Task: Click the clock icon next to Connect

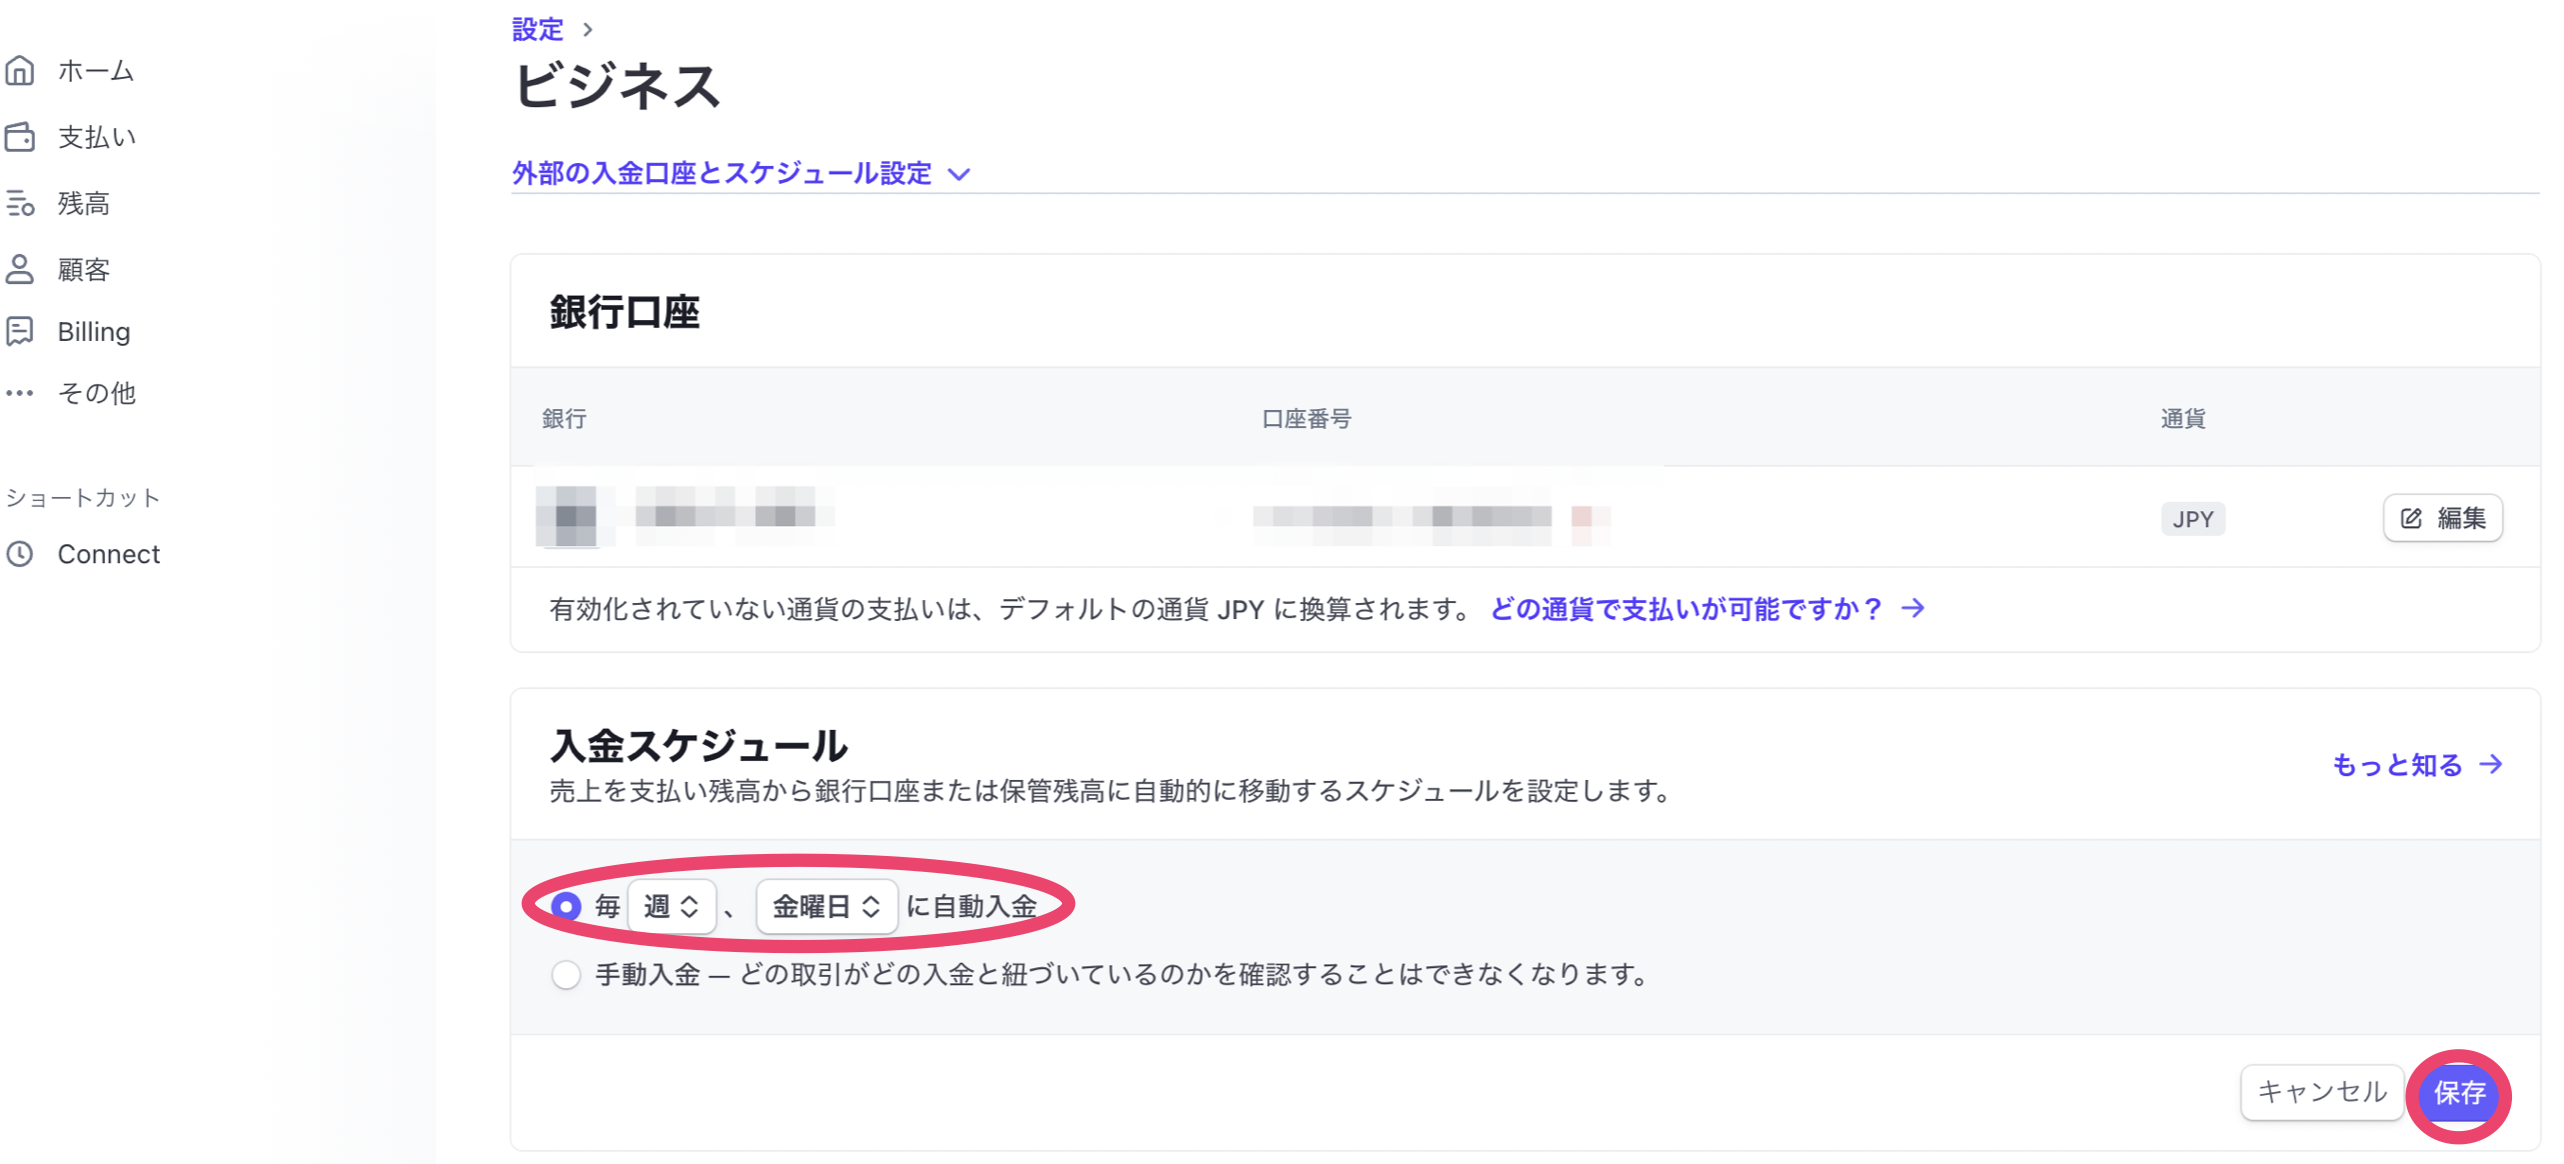Action: [x=21, y=553]
